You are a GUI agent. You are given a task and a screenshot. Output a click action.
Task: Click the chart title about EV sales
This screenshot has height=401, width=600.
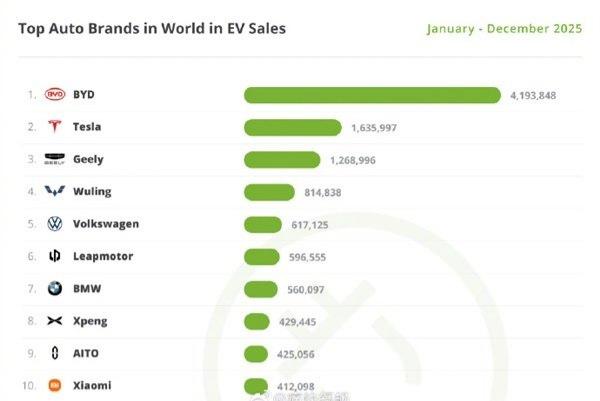(x=152, y=28)
